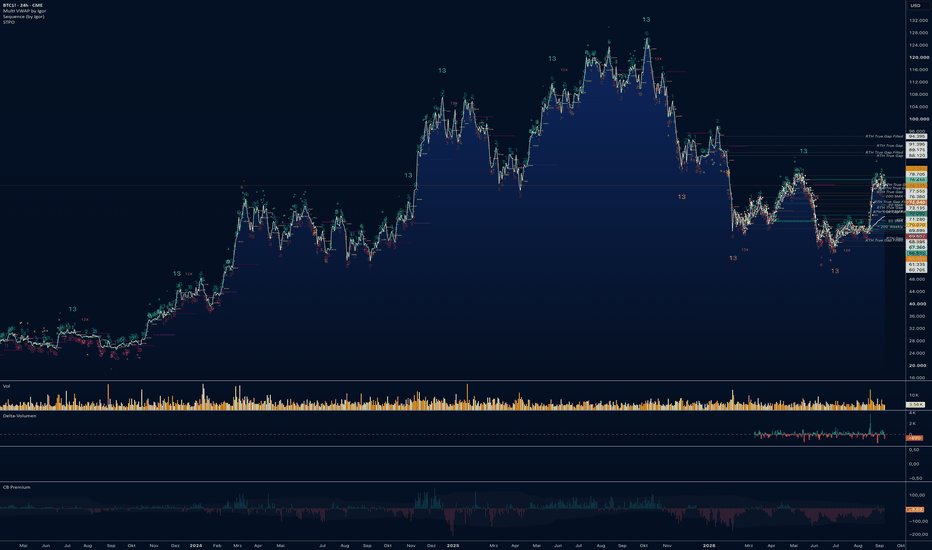
Task: Select the Multi VWAP by Igor indicator legend
Action: [x=24, y=11]
